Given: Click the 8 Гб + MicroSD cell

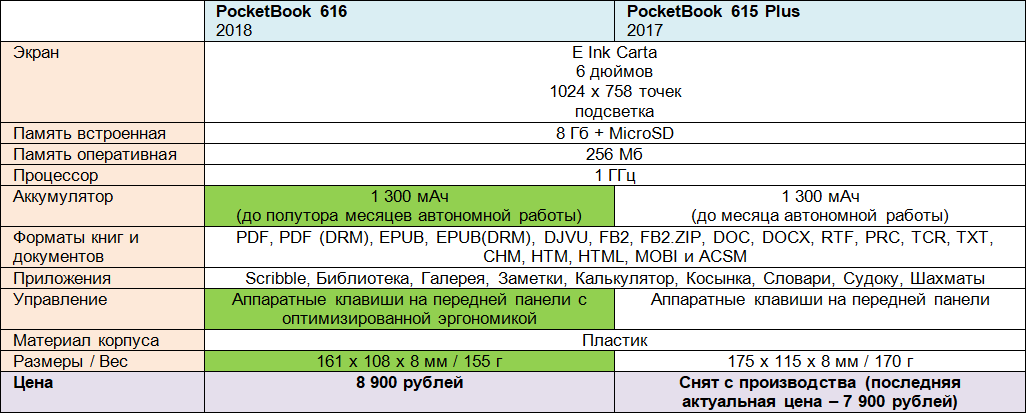Looking at the screenshot, I should click(615, 134).
